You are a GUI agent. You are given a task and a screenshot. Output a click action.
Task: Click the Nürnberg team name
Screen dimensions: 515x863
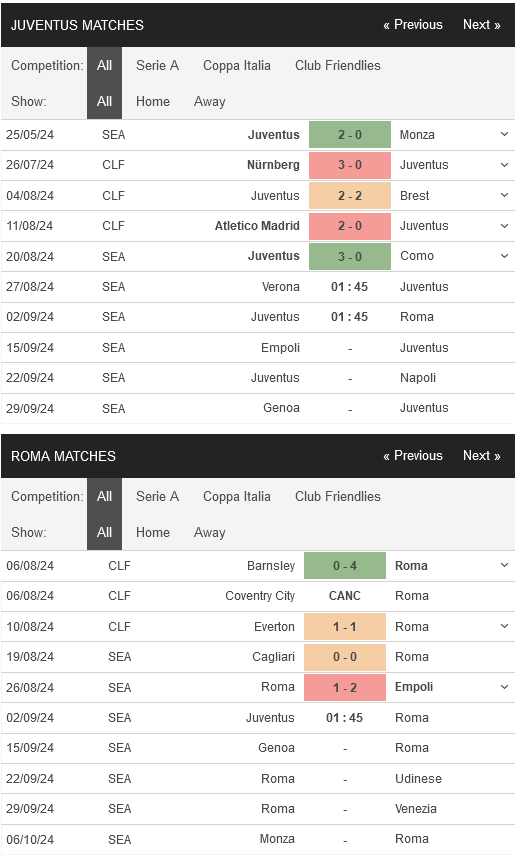pos(273,165)
